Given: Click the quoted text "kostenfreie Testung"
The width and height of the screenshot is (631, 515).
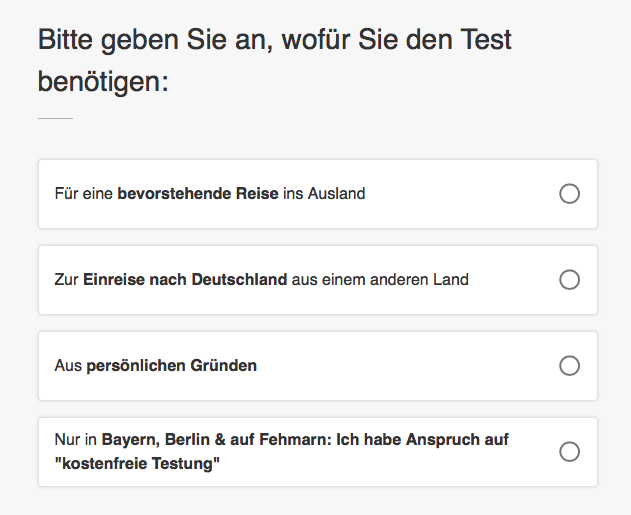Looking at the screenshot, I should click(x=137, y=464).
